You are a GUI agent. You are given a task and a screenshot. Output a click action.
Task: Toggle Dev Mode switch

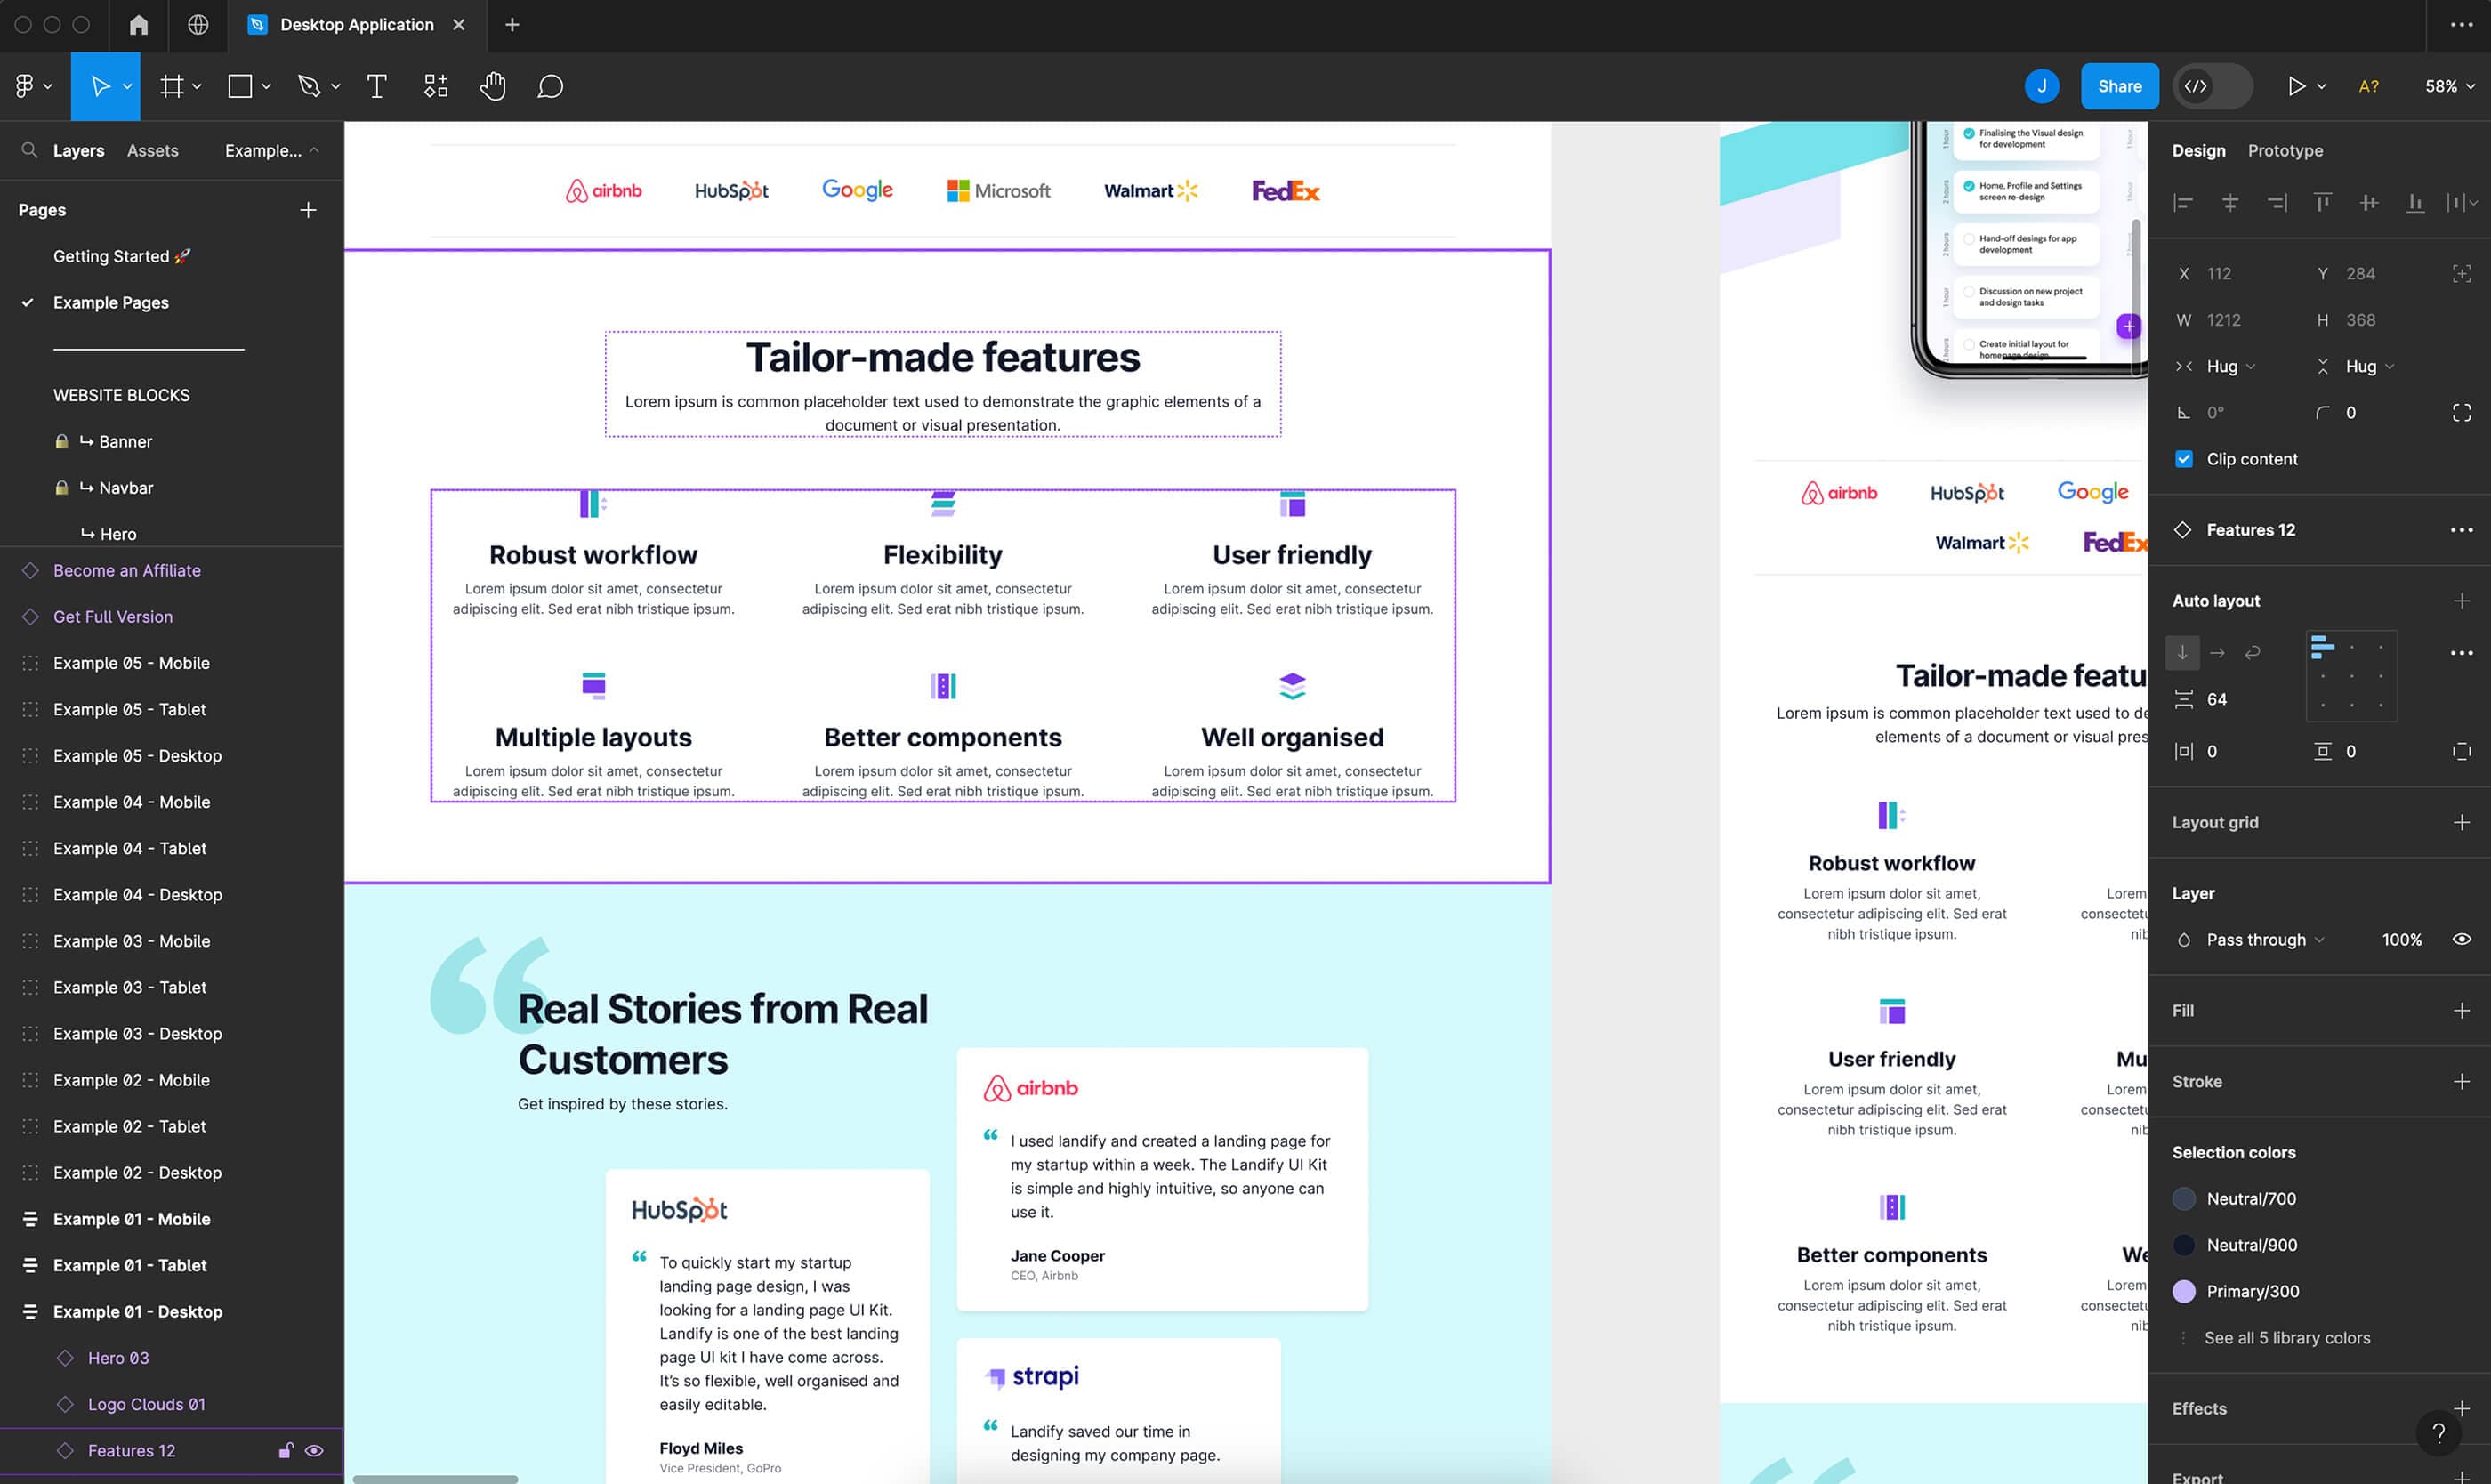tap(2213, 86)
